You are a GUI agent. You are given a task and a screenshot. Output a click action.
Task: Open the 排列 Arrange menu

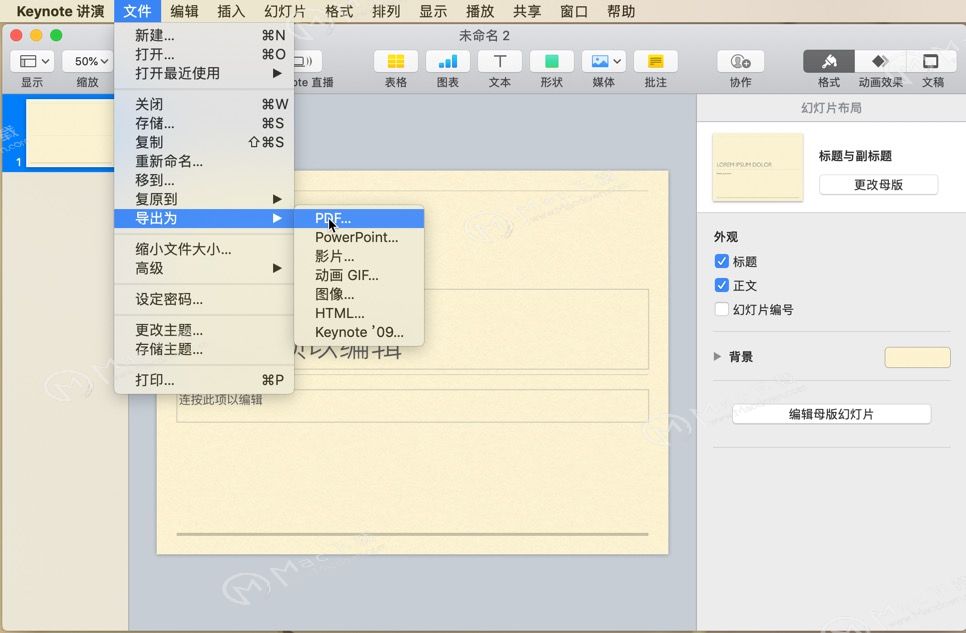pyautogui.click(x=386, y=11)
